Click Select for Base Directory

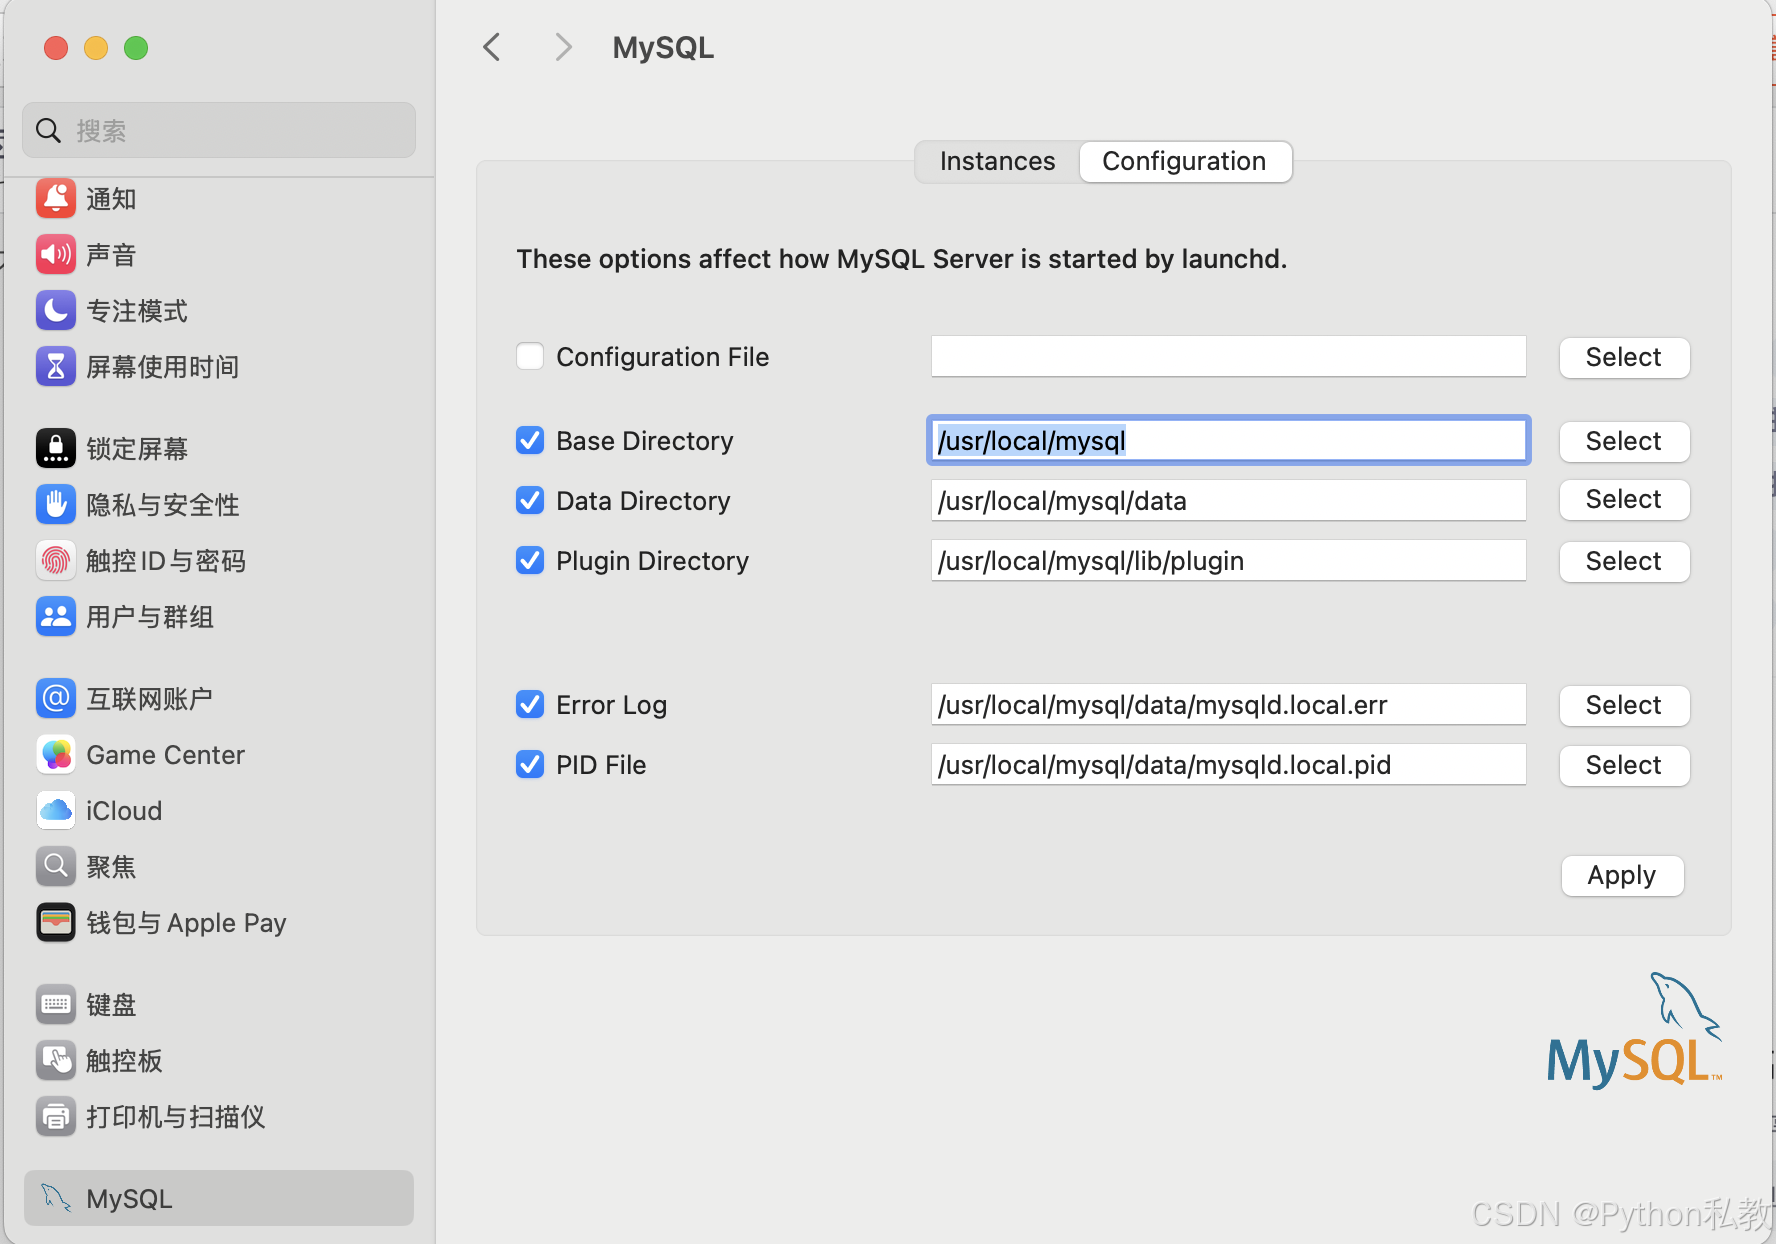pyautogui.click(x=1624, y=441)
